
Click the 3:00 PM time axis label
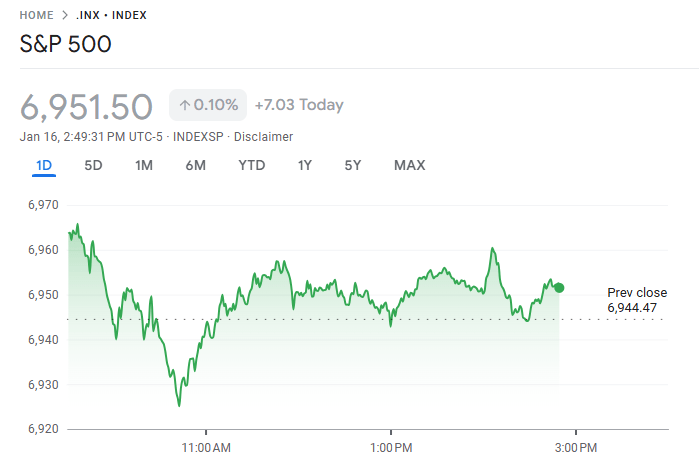pyautogui.click(x=575, y=445)
